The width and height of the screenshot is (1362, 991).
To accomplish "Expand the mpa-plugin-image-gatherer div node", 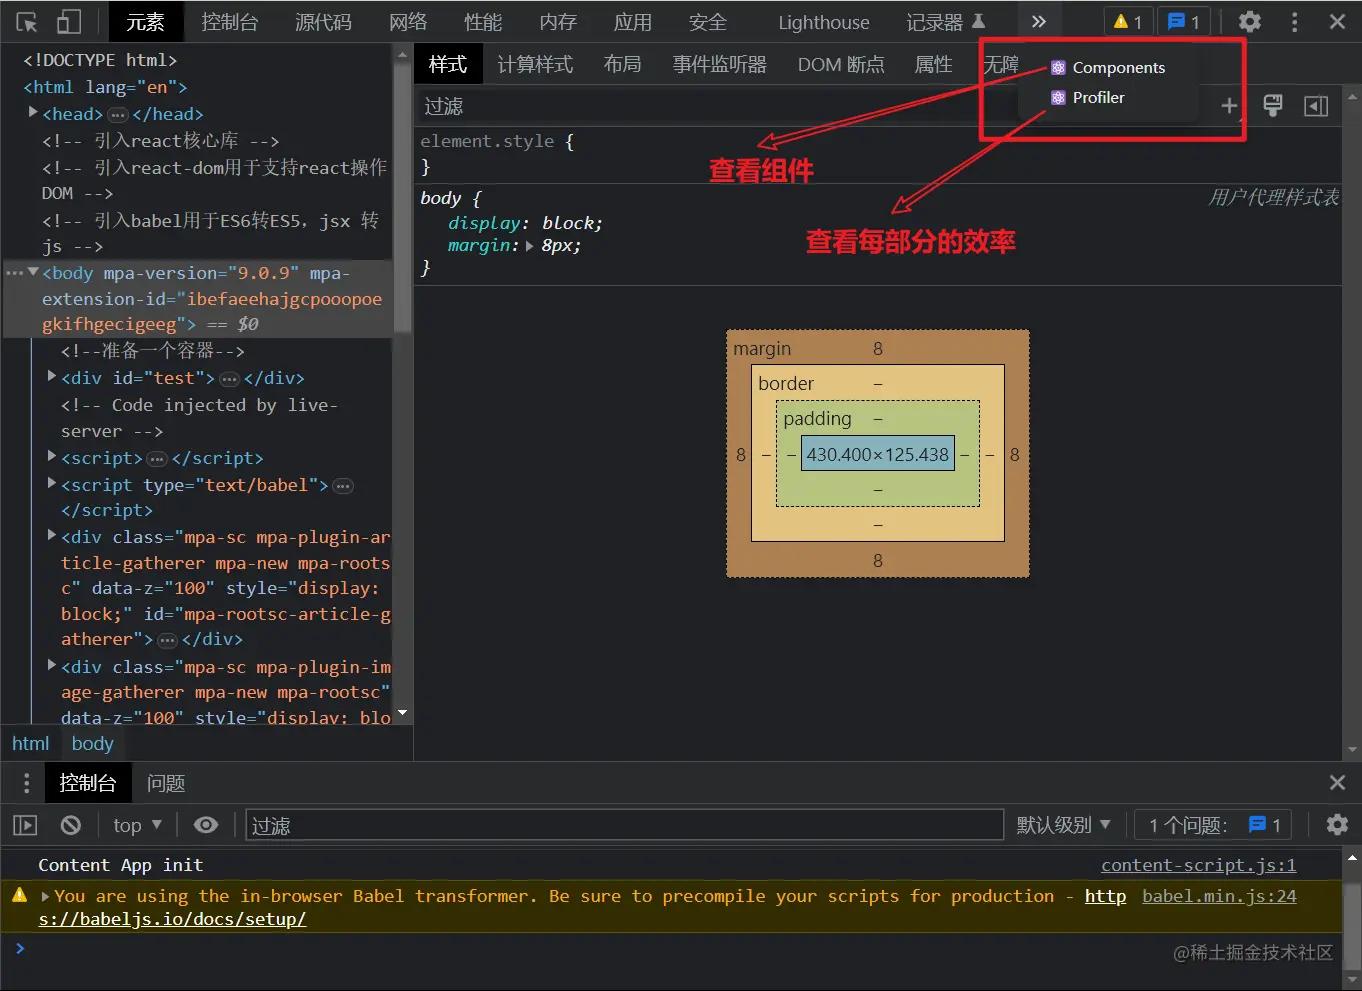I will [52, 666].
